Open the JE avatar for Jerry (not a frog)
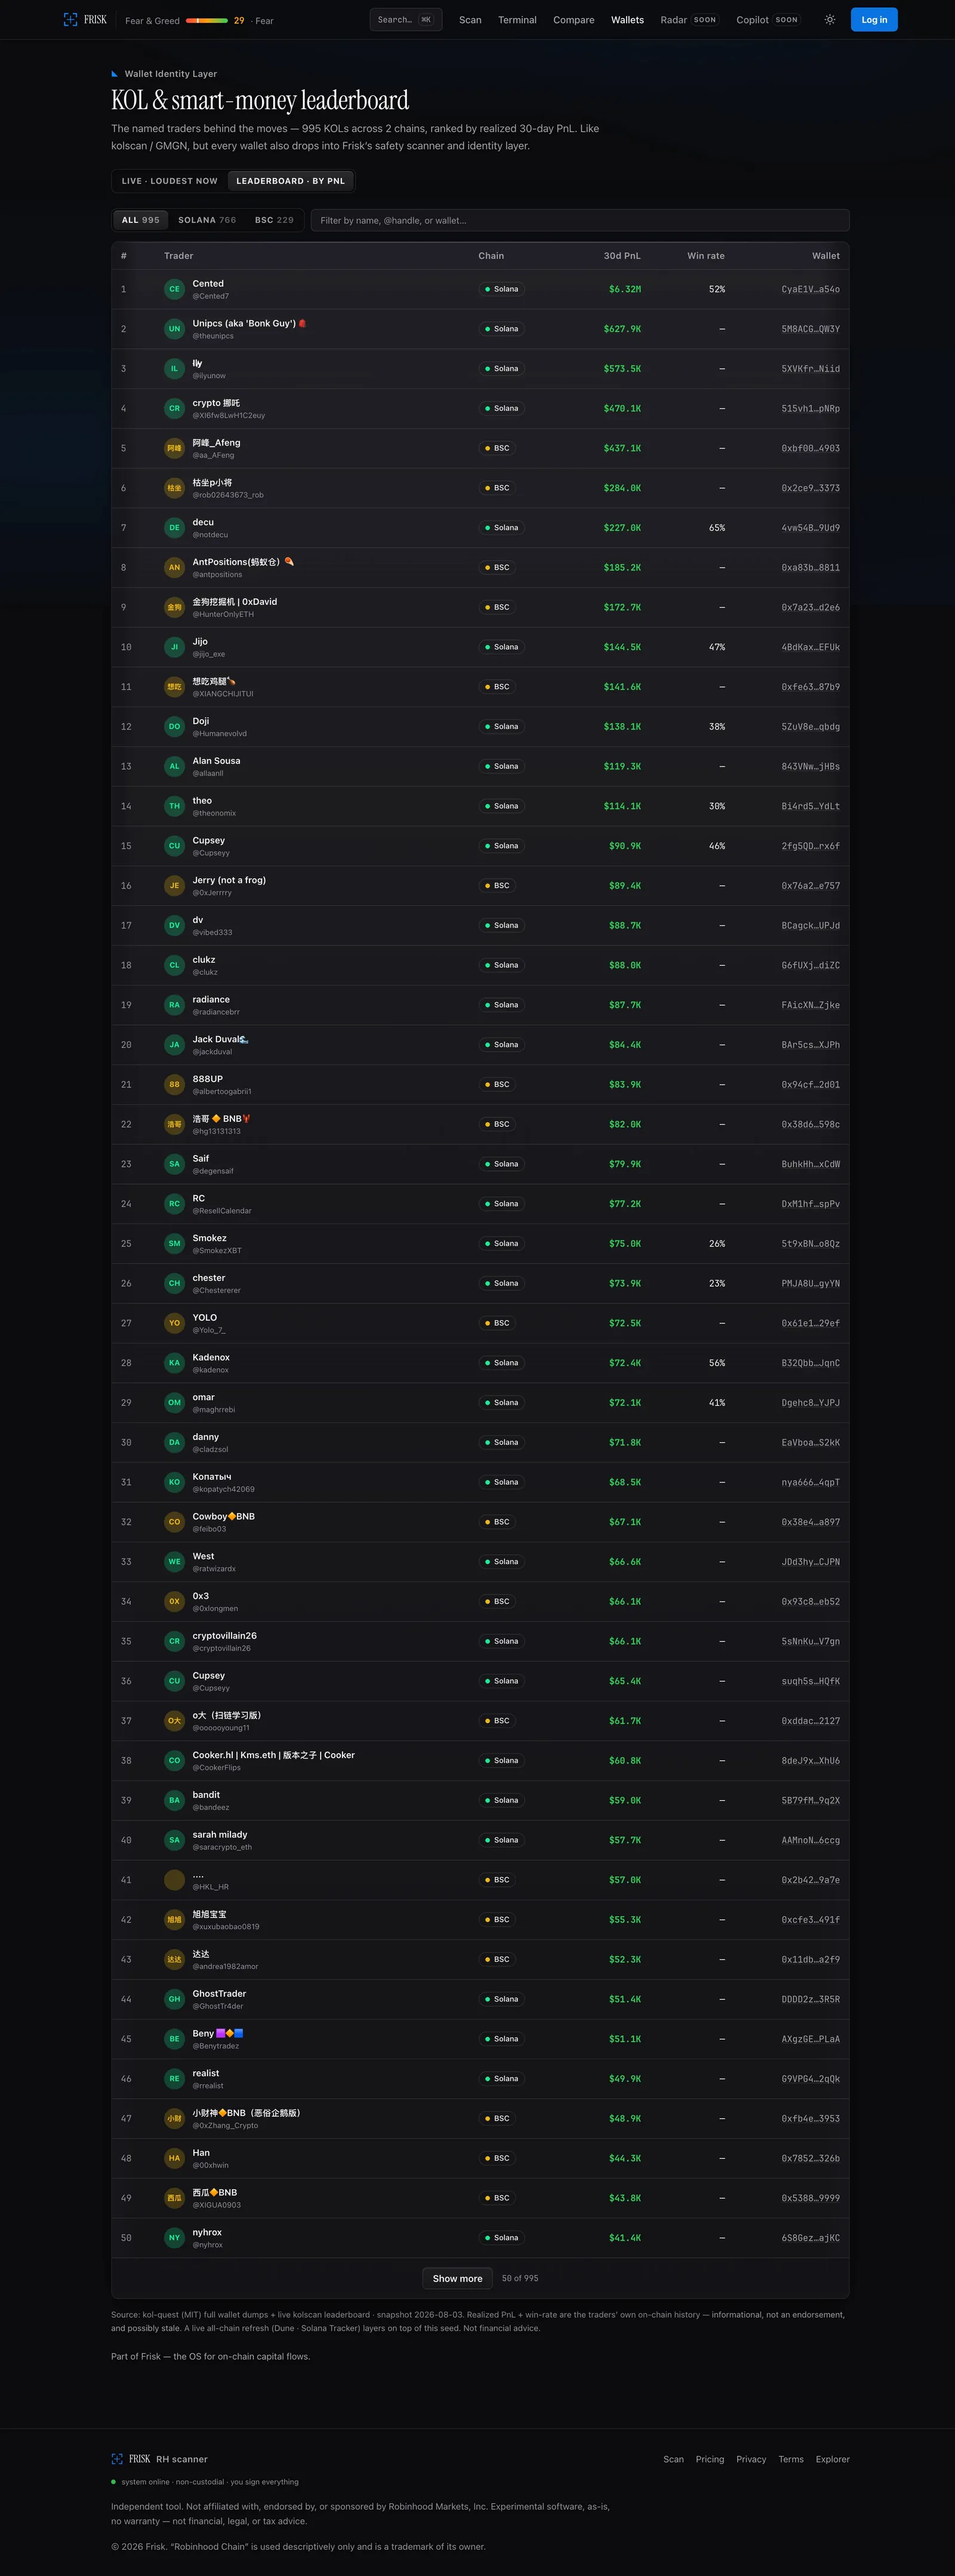 click(174, 886)
